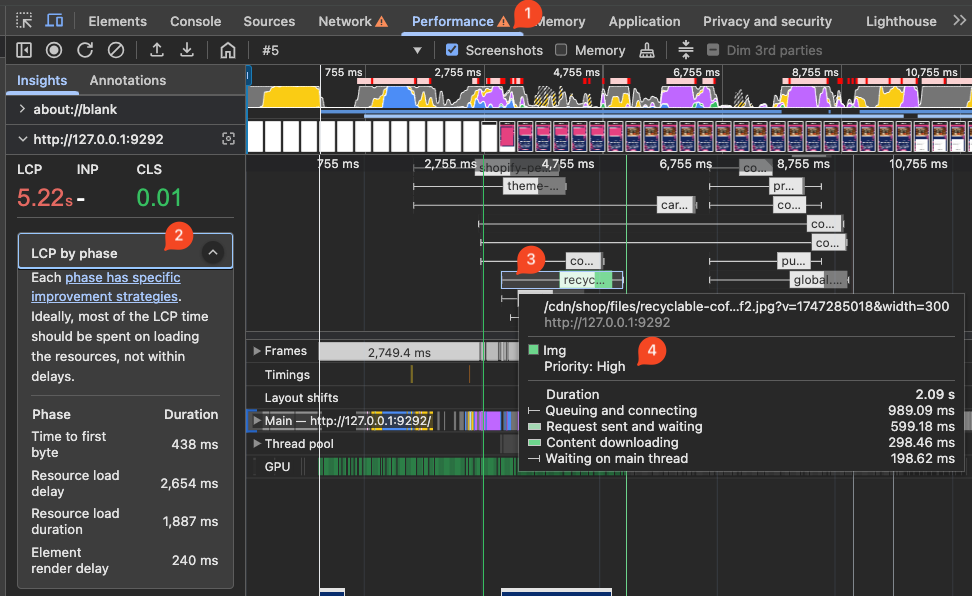This screenshot has height=596, width=972.
Task: Expand the about:blank insight group
Action: pos(22,109)
